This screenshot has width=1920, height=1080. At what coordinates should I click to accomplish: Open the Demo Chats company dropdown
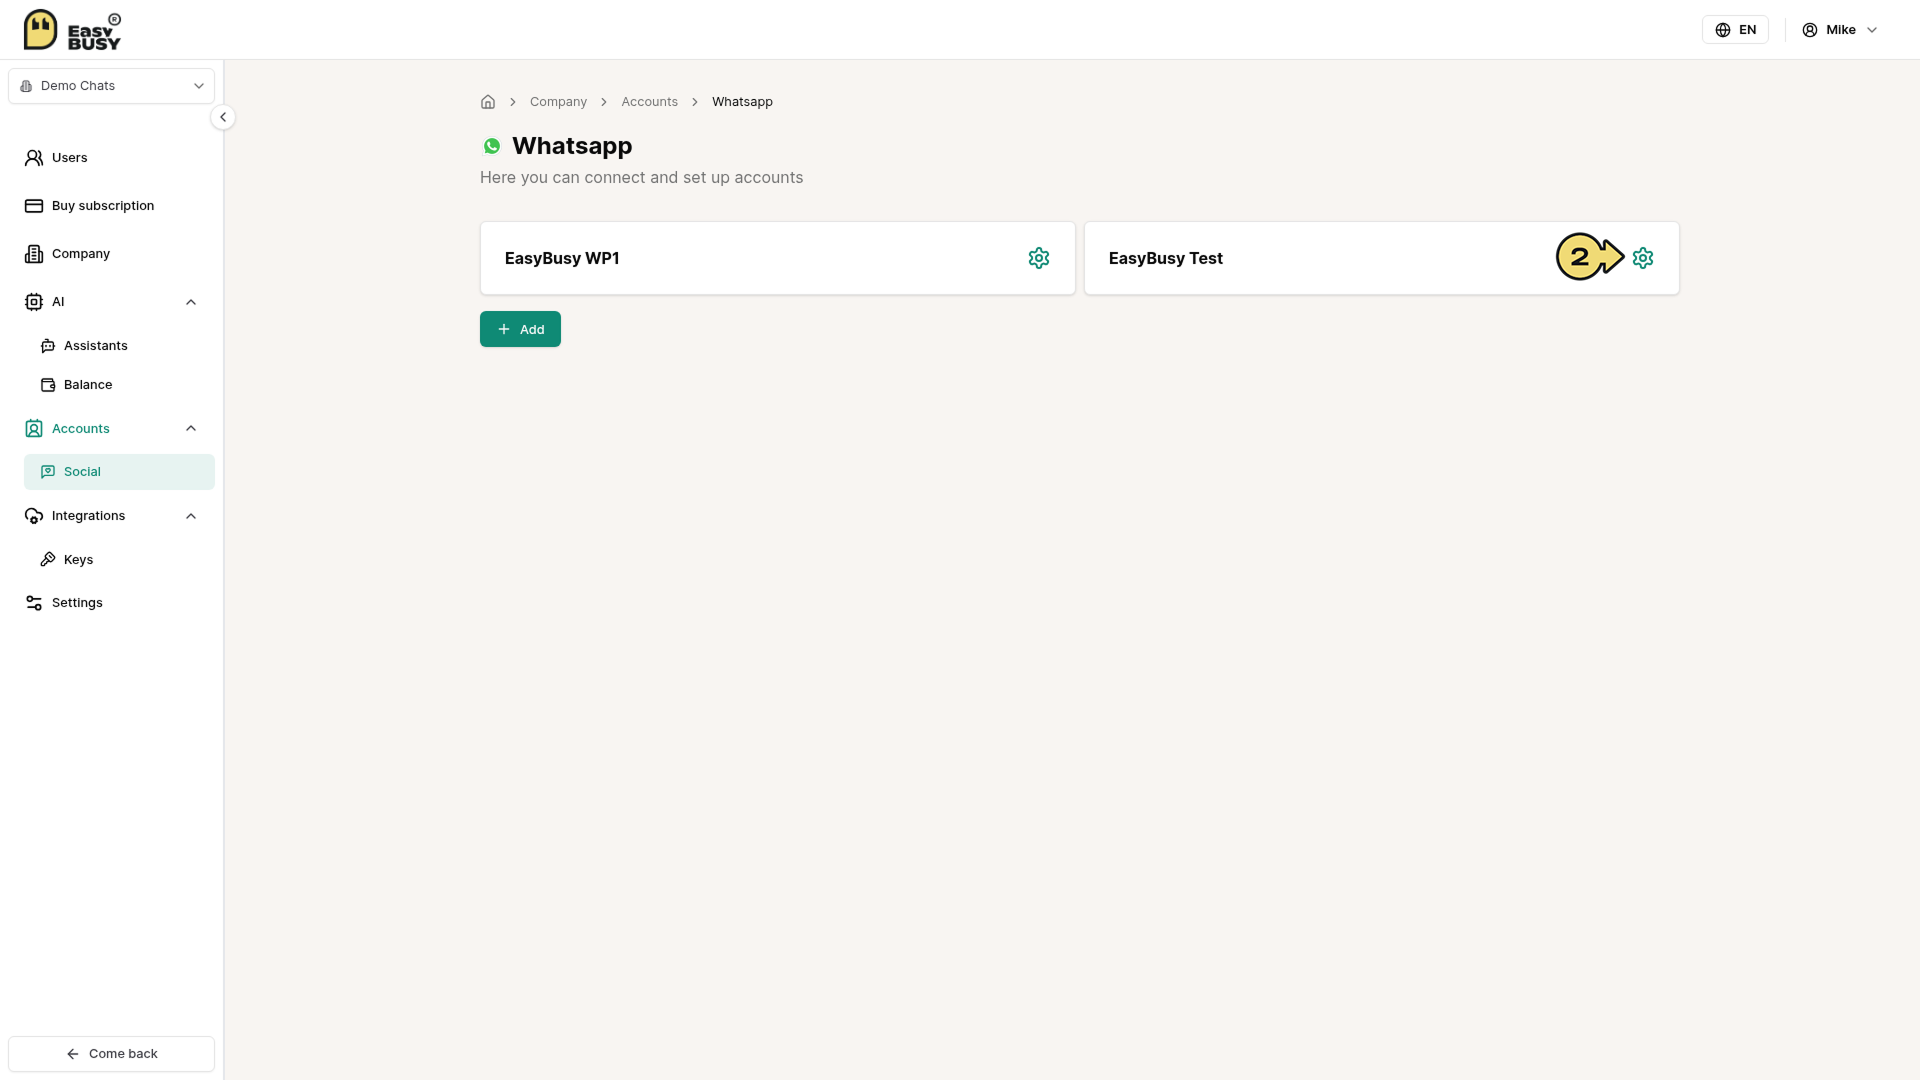[x=111, y=86]
